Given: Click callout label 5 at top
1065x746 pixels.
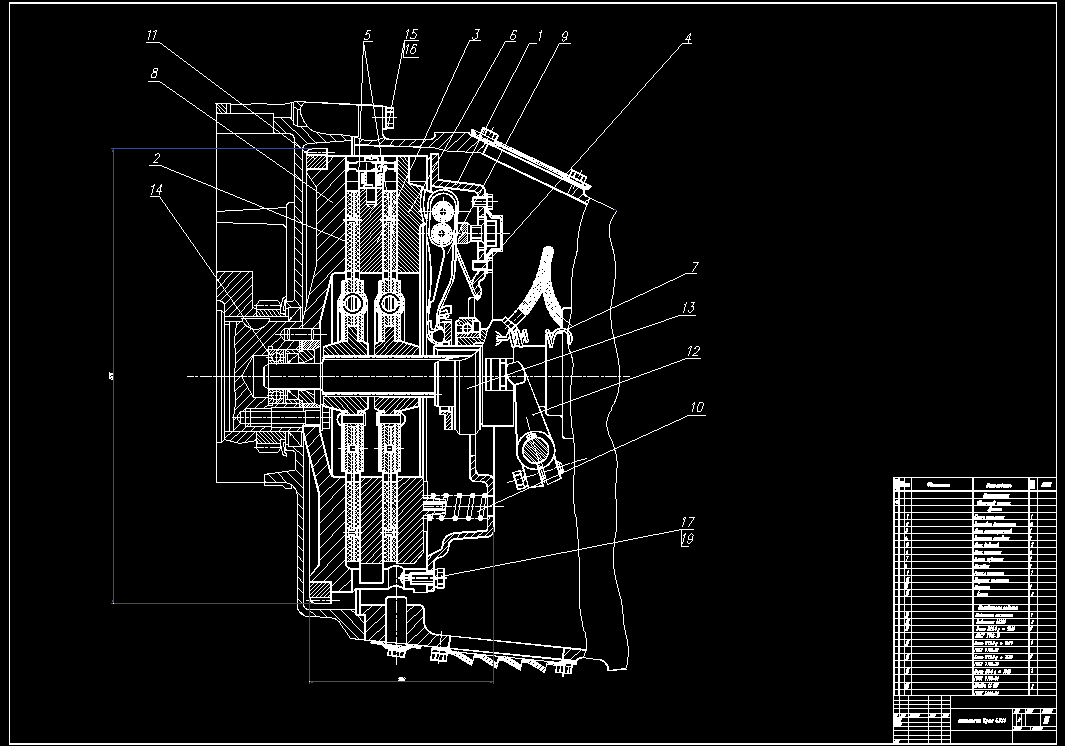Looking at the screenshot, I should click(x=367, y=35).
